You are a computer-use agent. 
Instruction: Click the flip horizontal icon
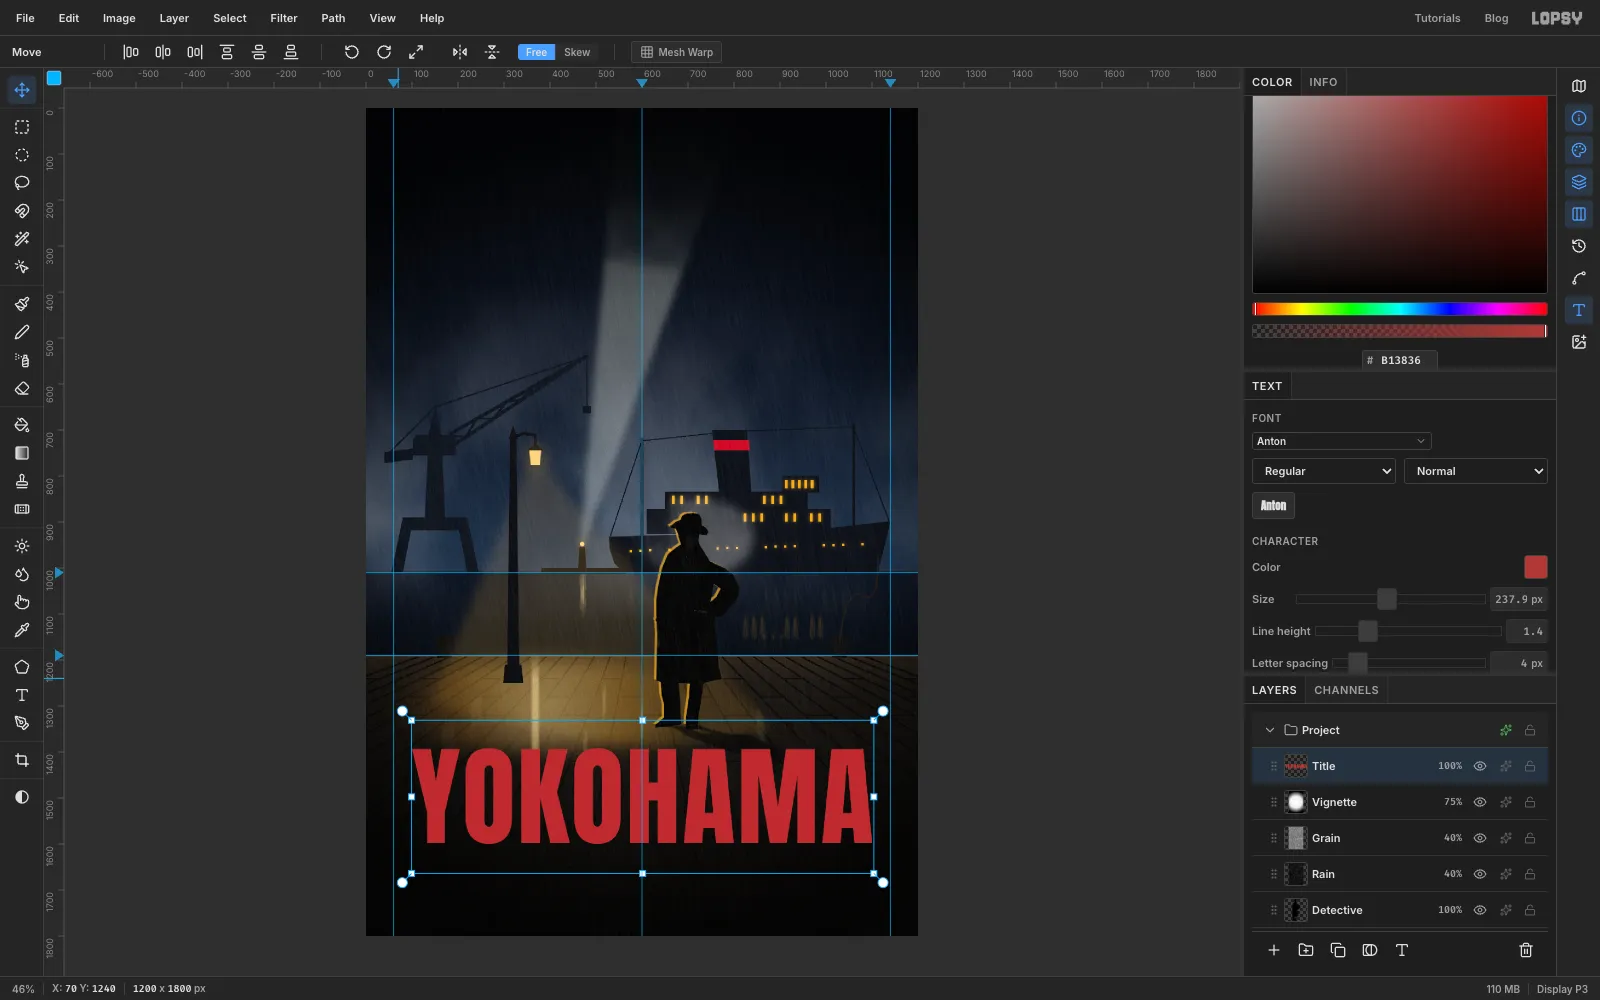[x=460, y=52]
